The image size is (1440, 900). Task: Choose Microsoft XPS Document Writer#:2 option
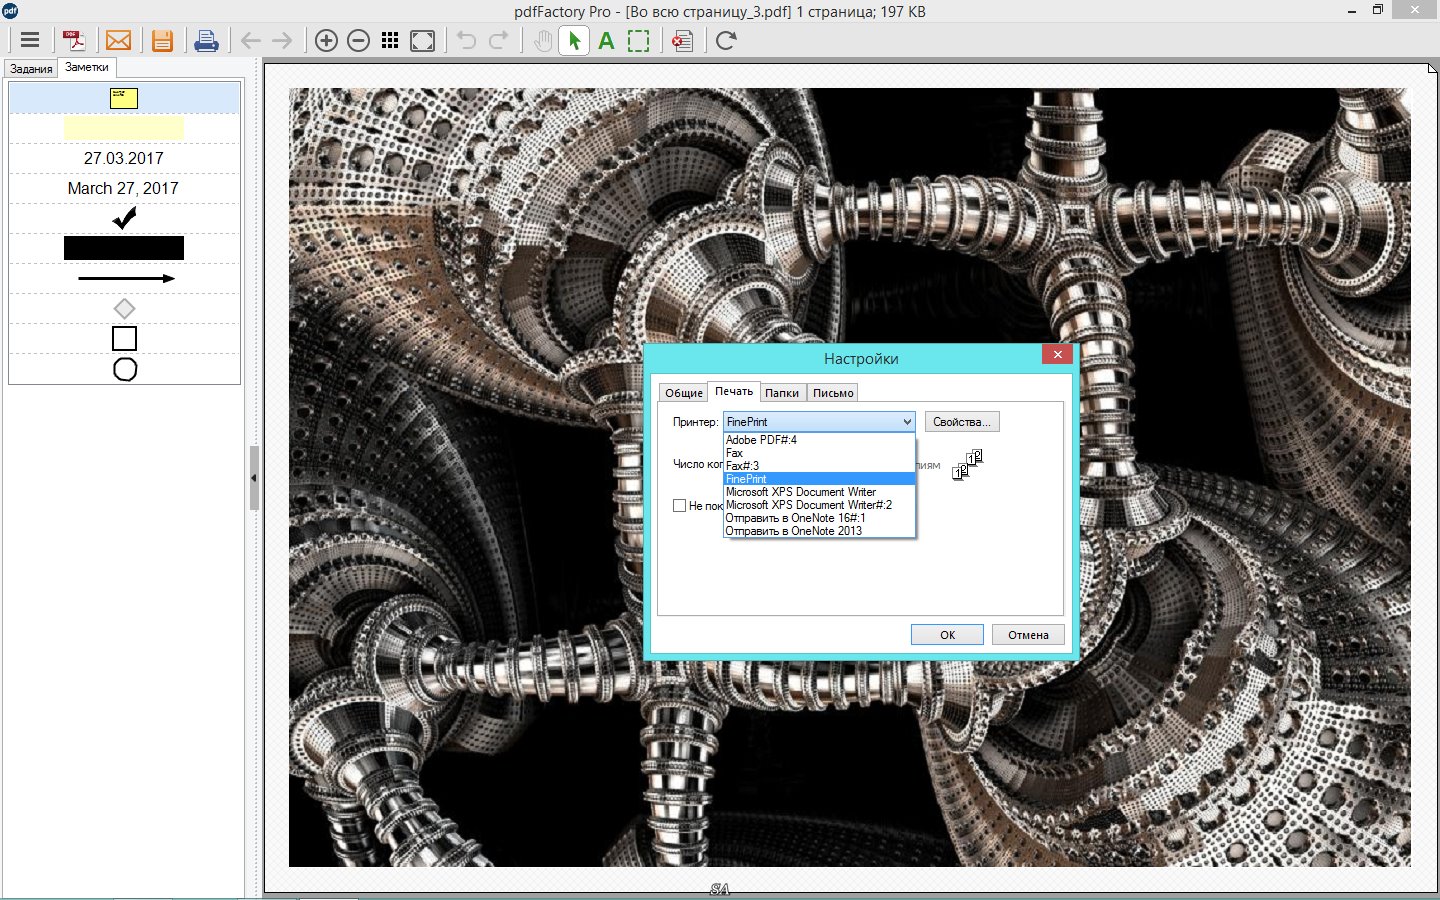819,505
